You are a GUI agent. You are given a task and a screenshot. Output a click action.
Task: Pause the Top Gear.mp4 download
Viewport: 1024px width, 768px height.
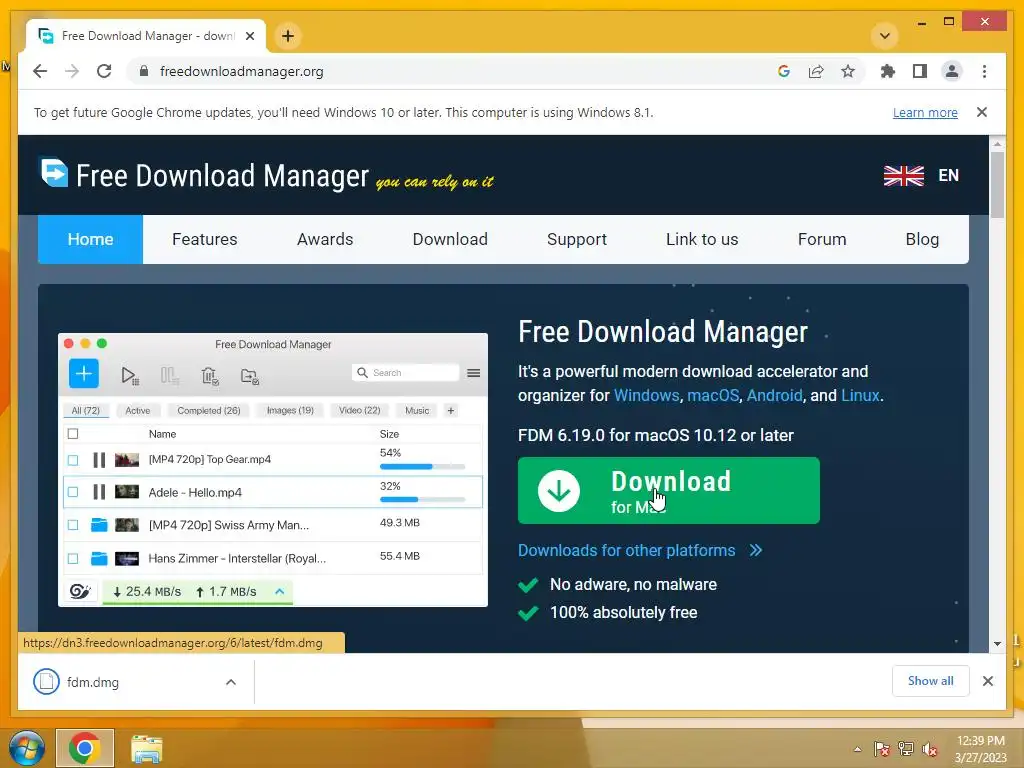pos(99,460)
